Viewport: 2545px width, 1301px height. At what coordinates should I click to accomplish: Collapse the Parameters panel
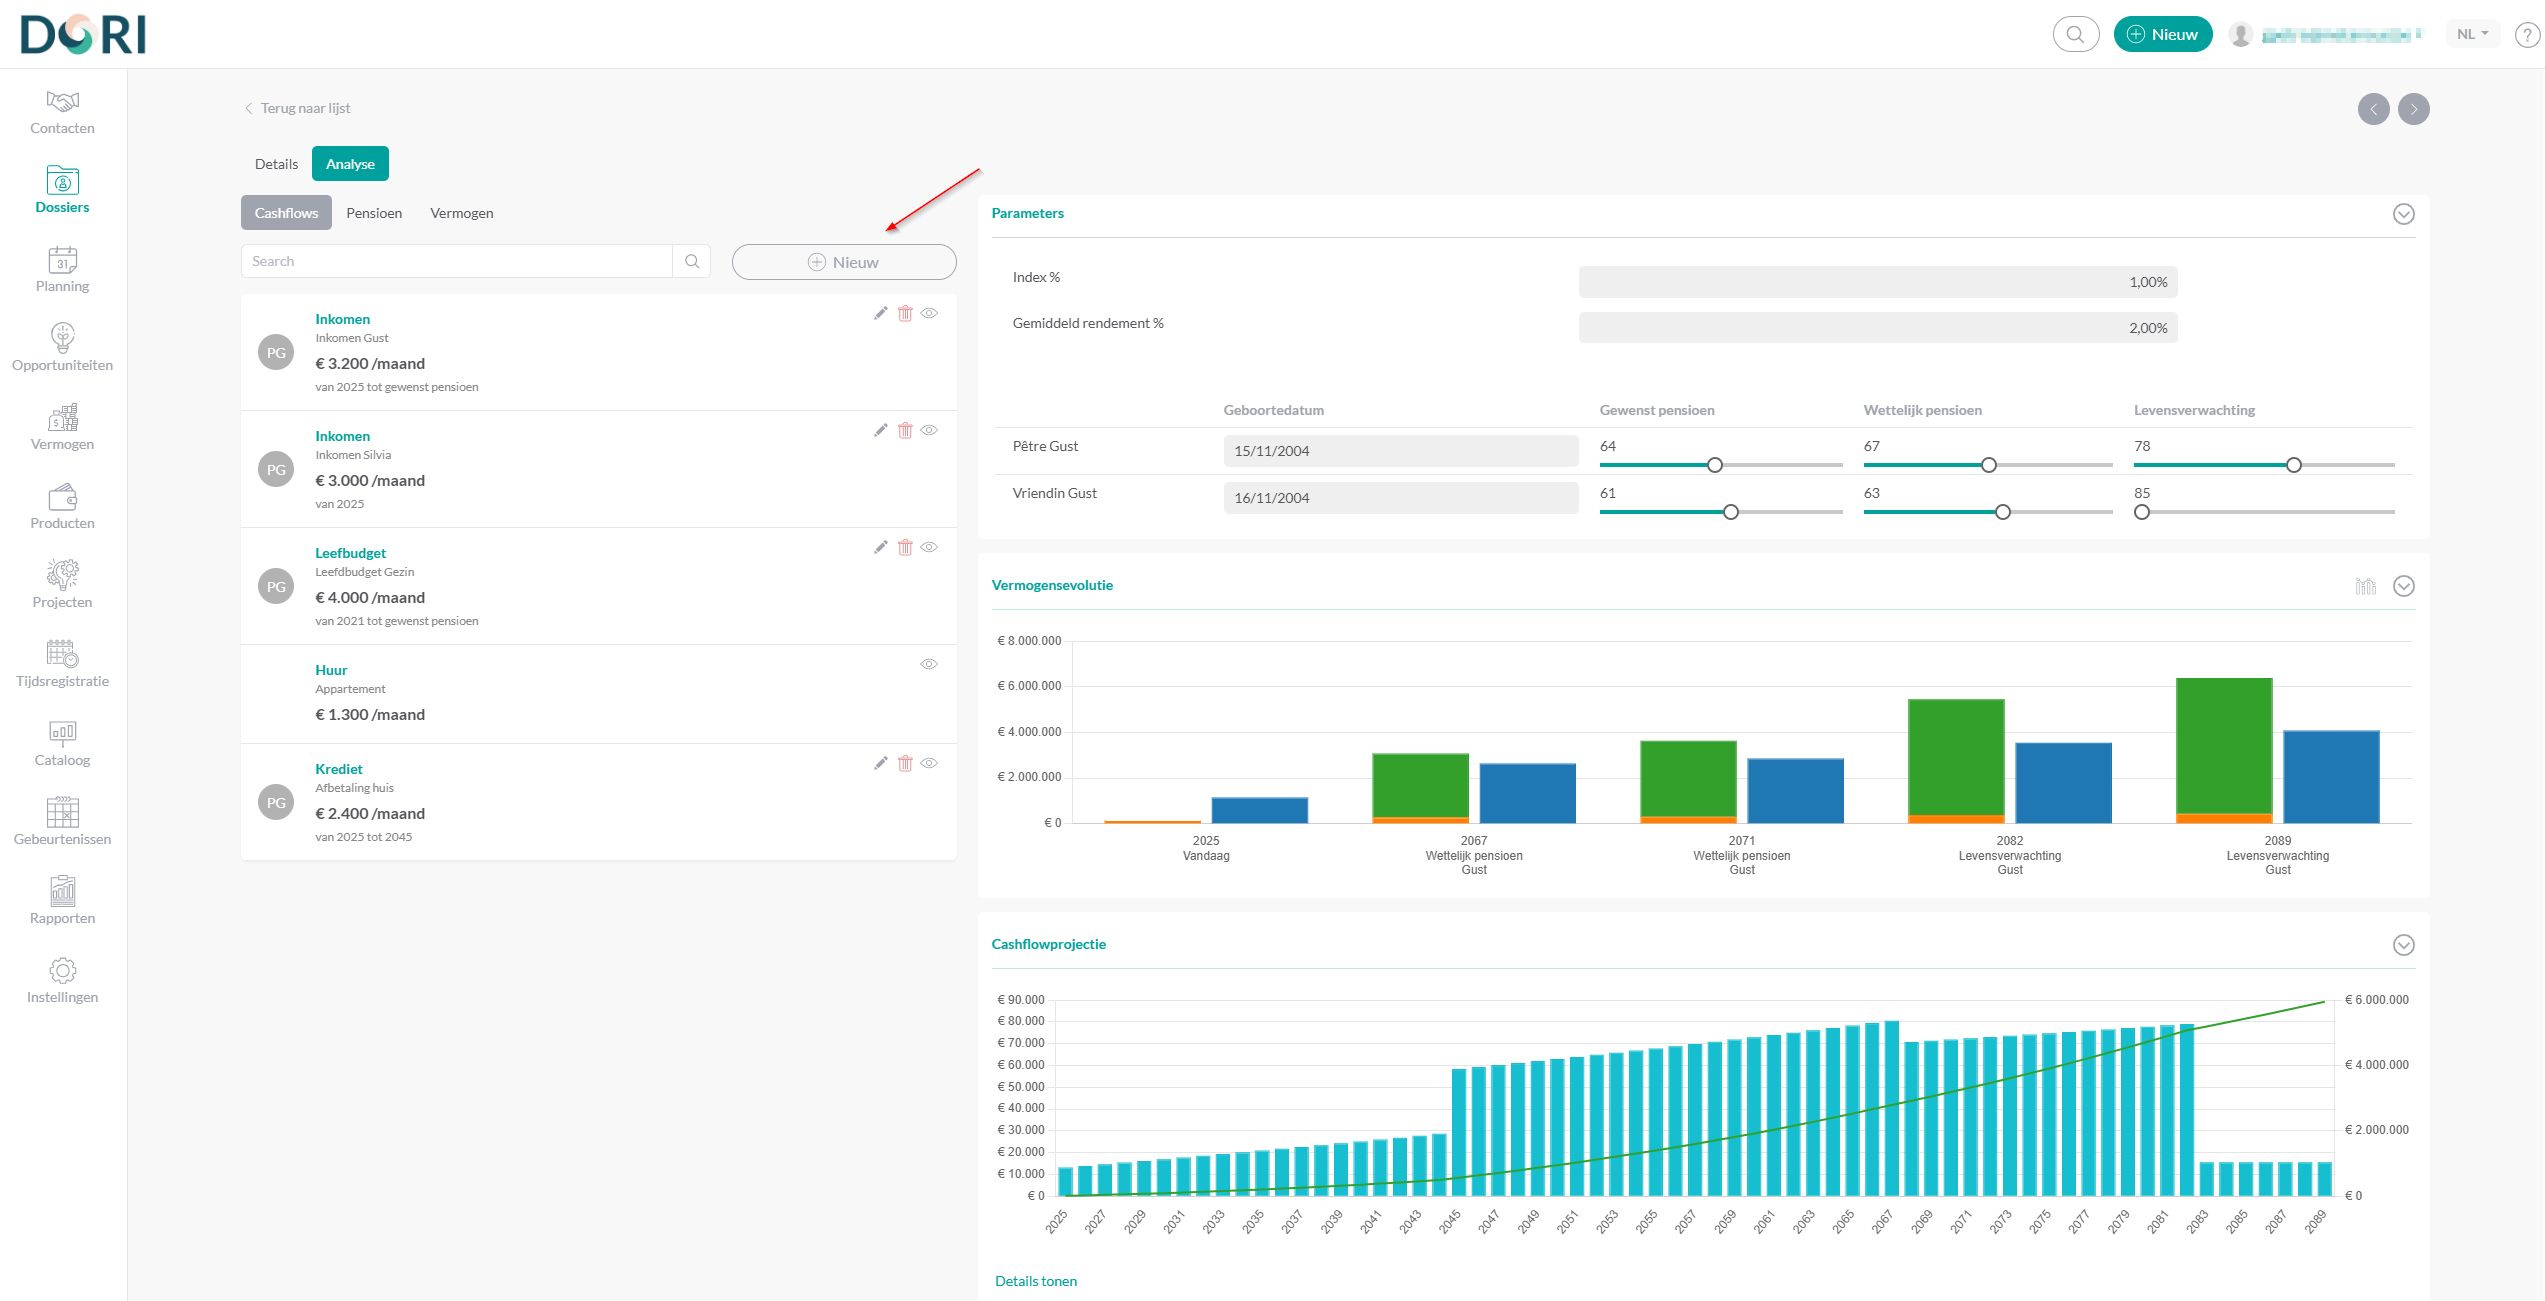point(2403,214)
